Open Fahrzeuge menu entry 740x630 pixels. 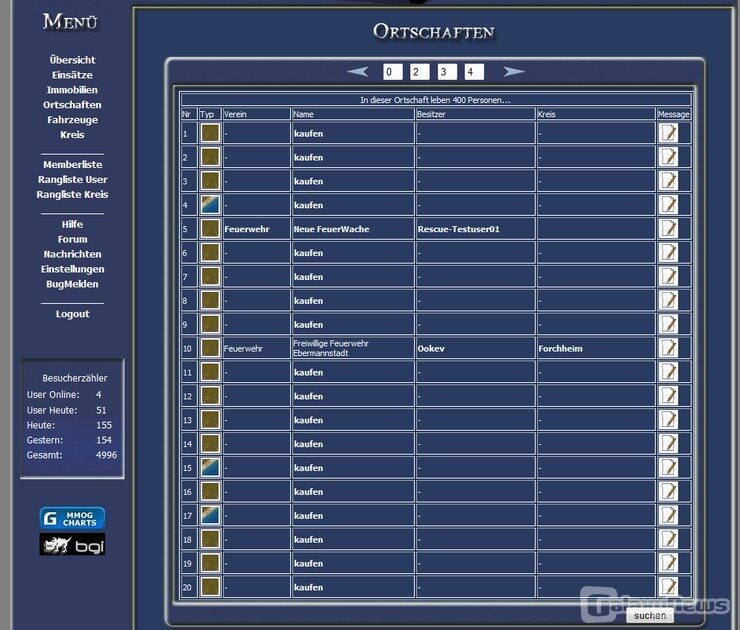(72, 120)
